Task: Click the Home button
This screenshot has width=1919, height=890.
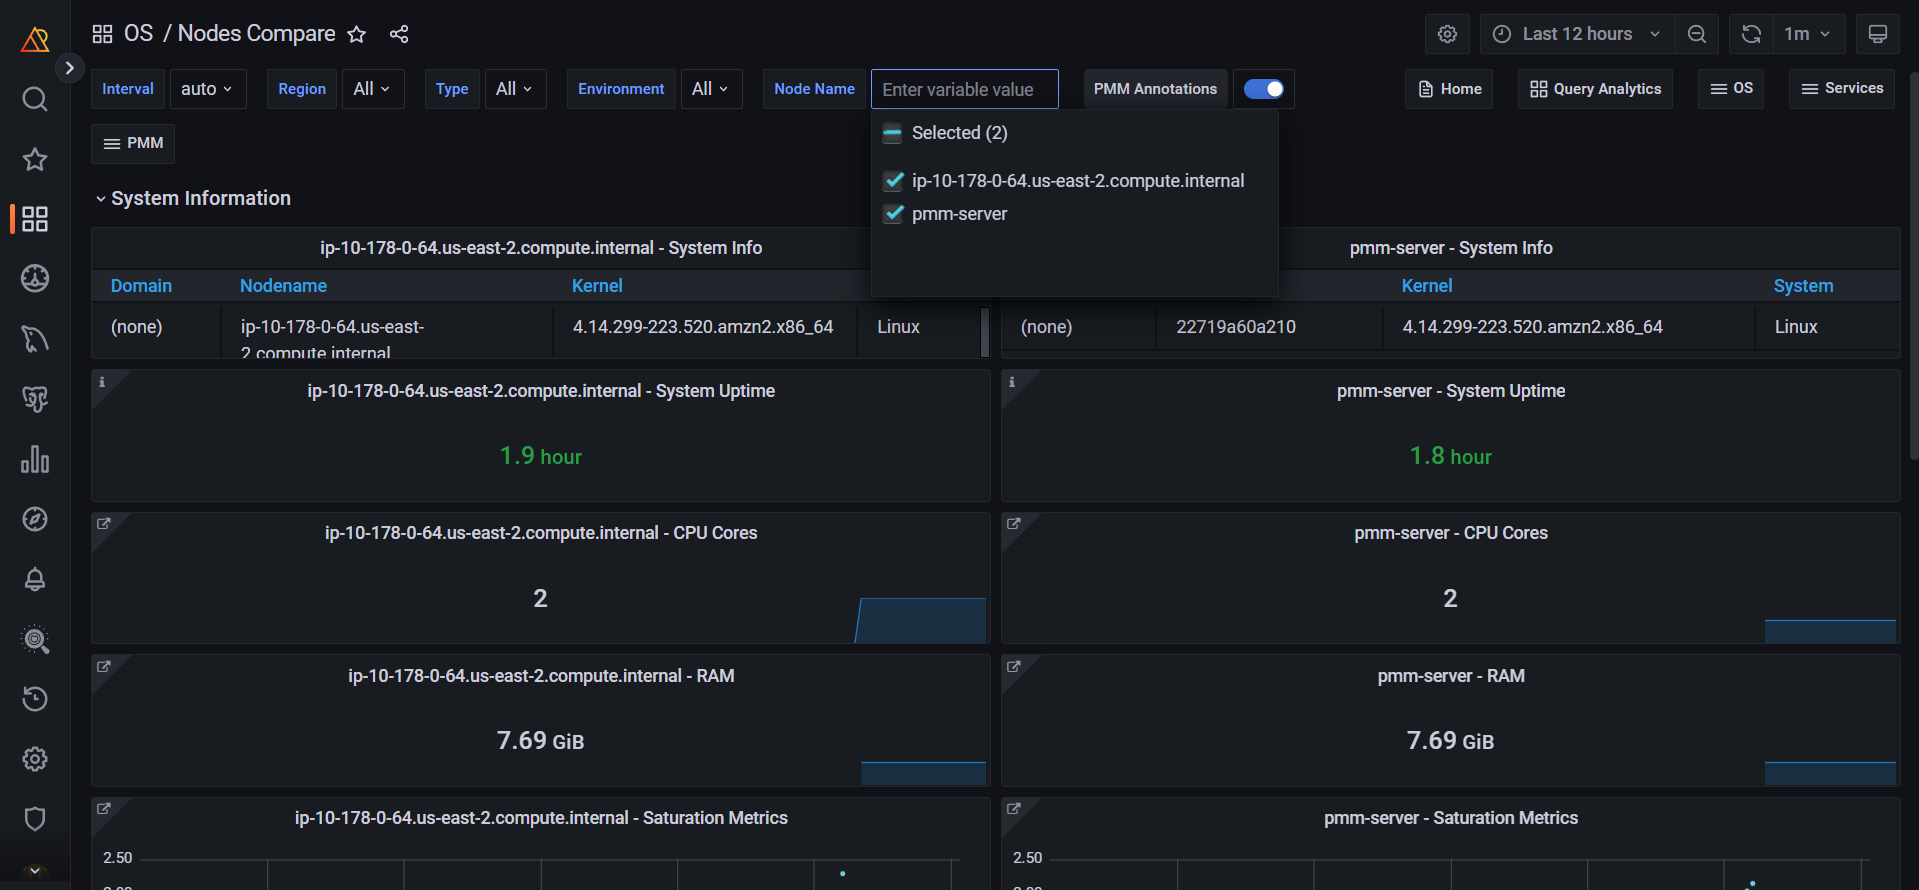Action: (x=1449, y=89)
